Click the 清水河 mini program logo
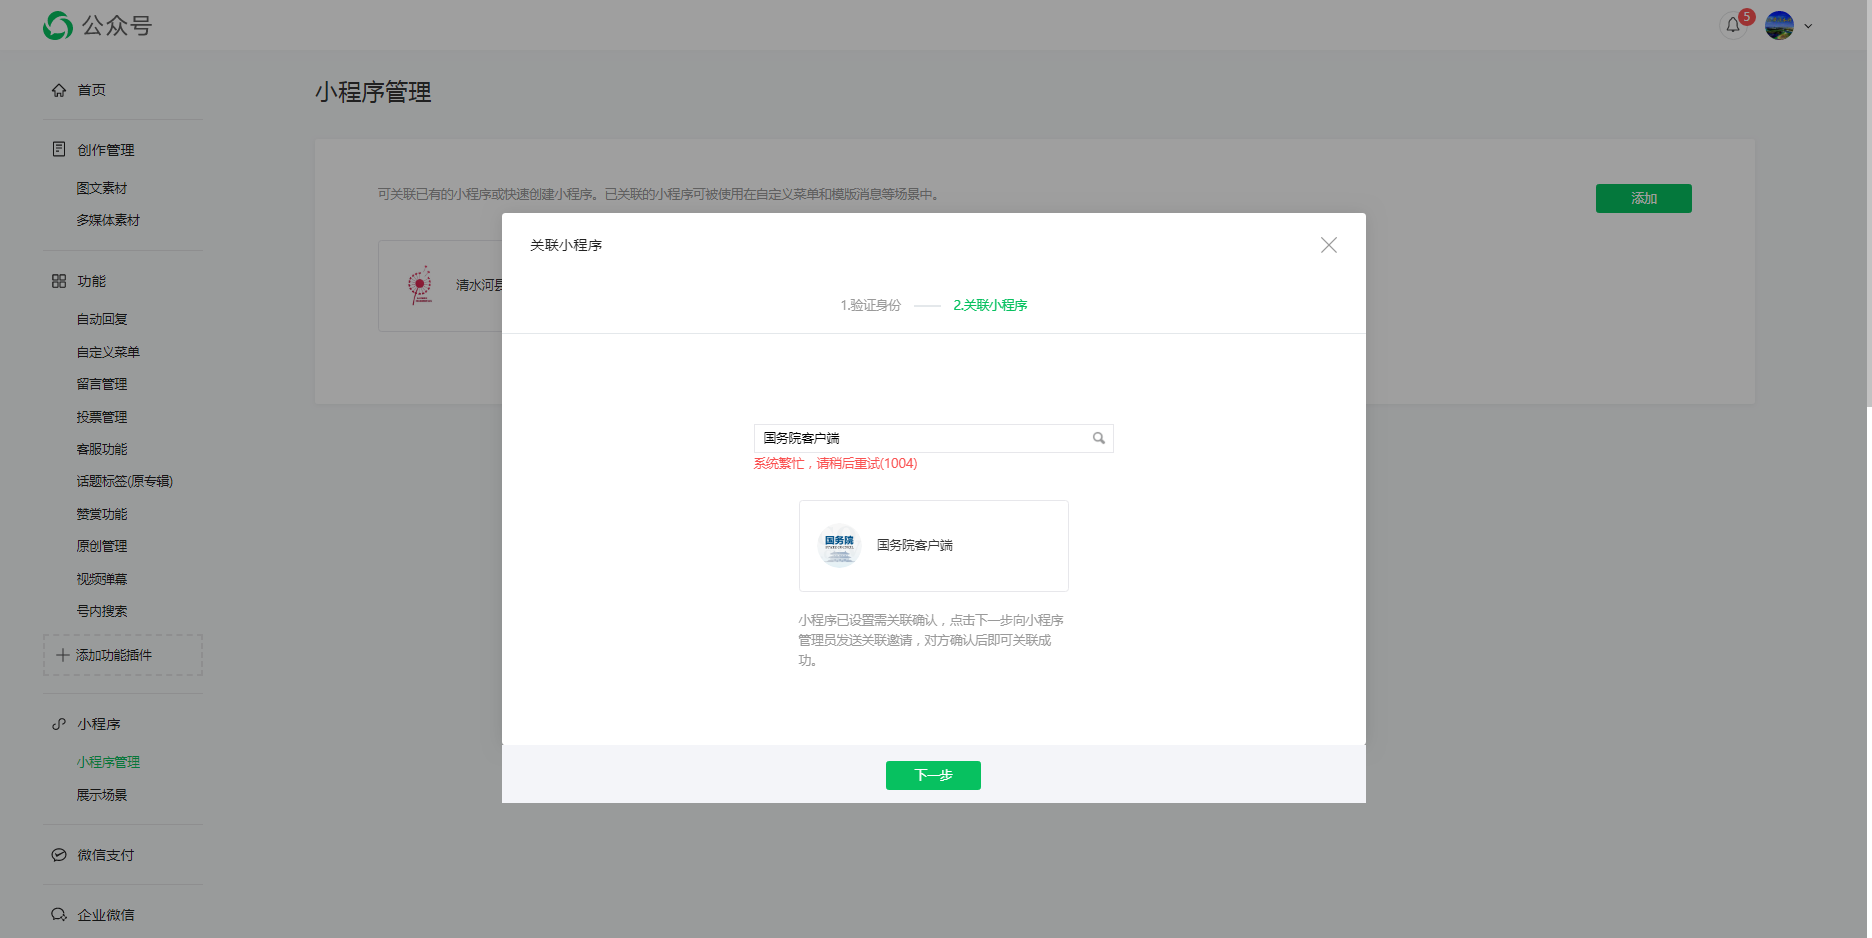 click(x=421, y=285)
